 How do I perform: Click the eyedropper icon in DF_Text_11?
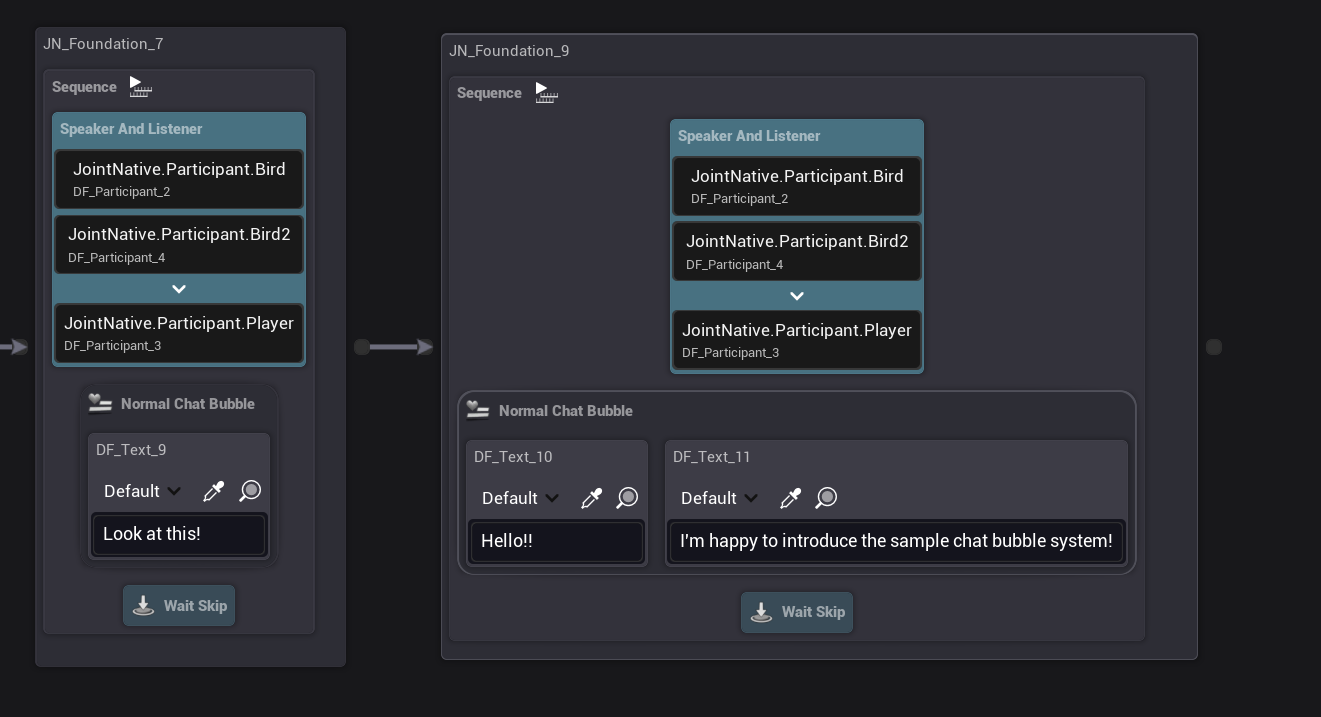[x=790, y=498]
